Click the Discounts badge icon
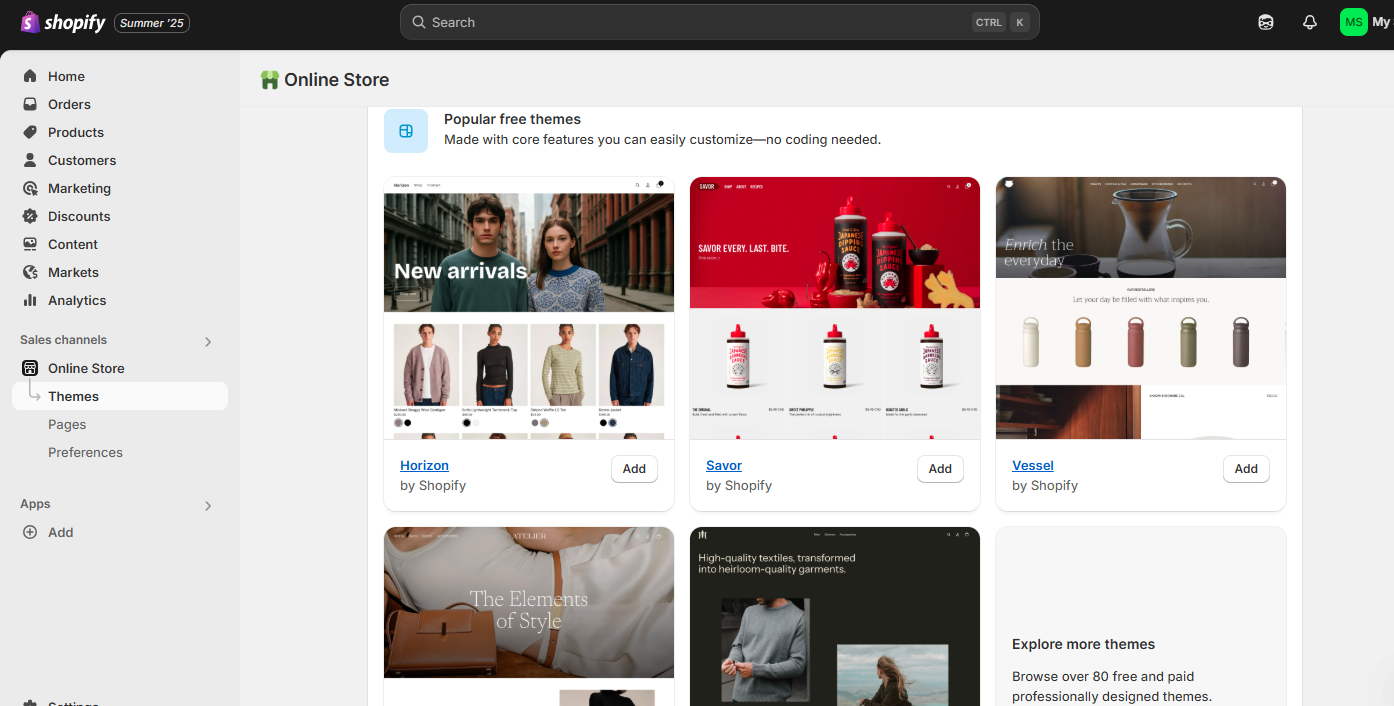The image size is (1394, 706). point(30,216)
